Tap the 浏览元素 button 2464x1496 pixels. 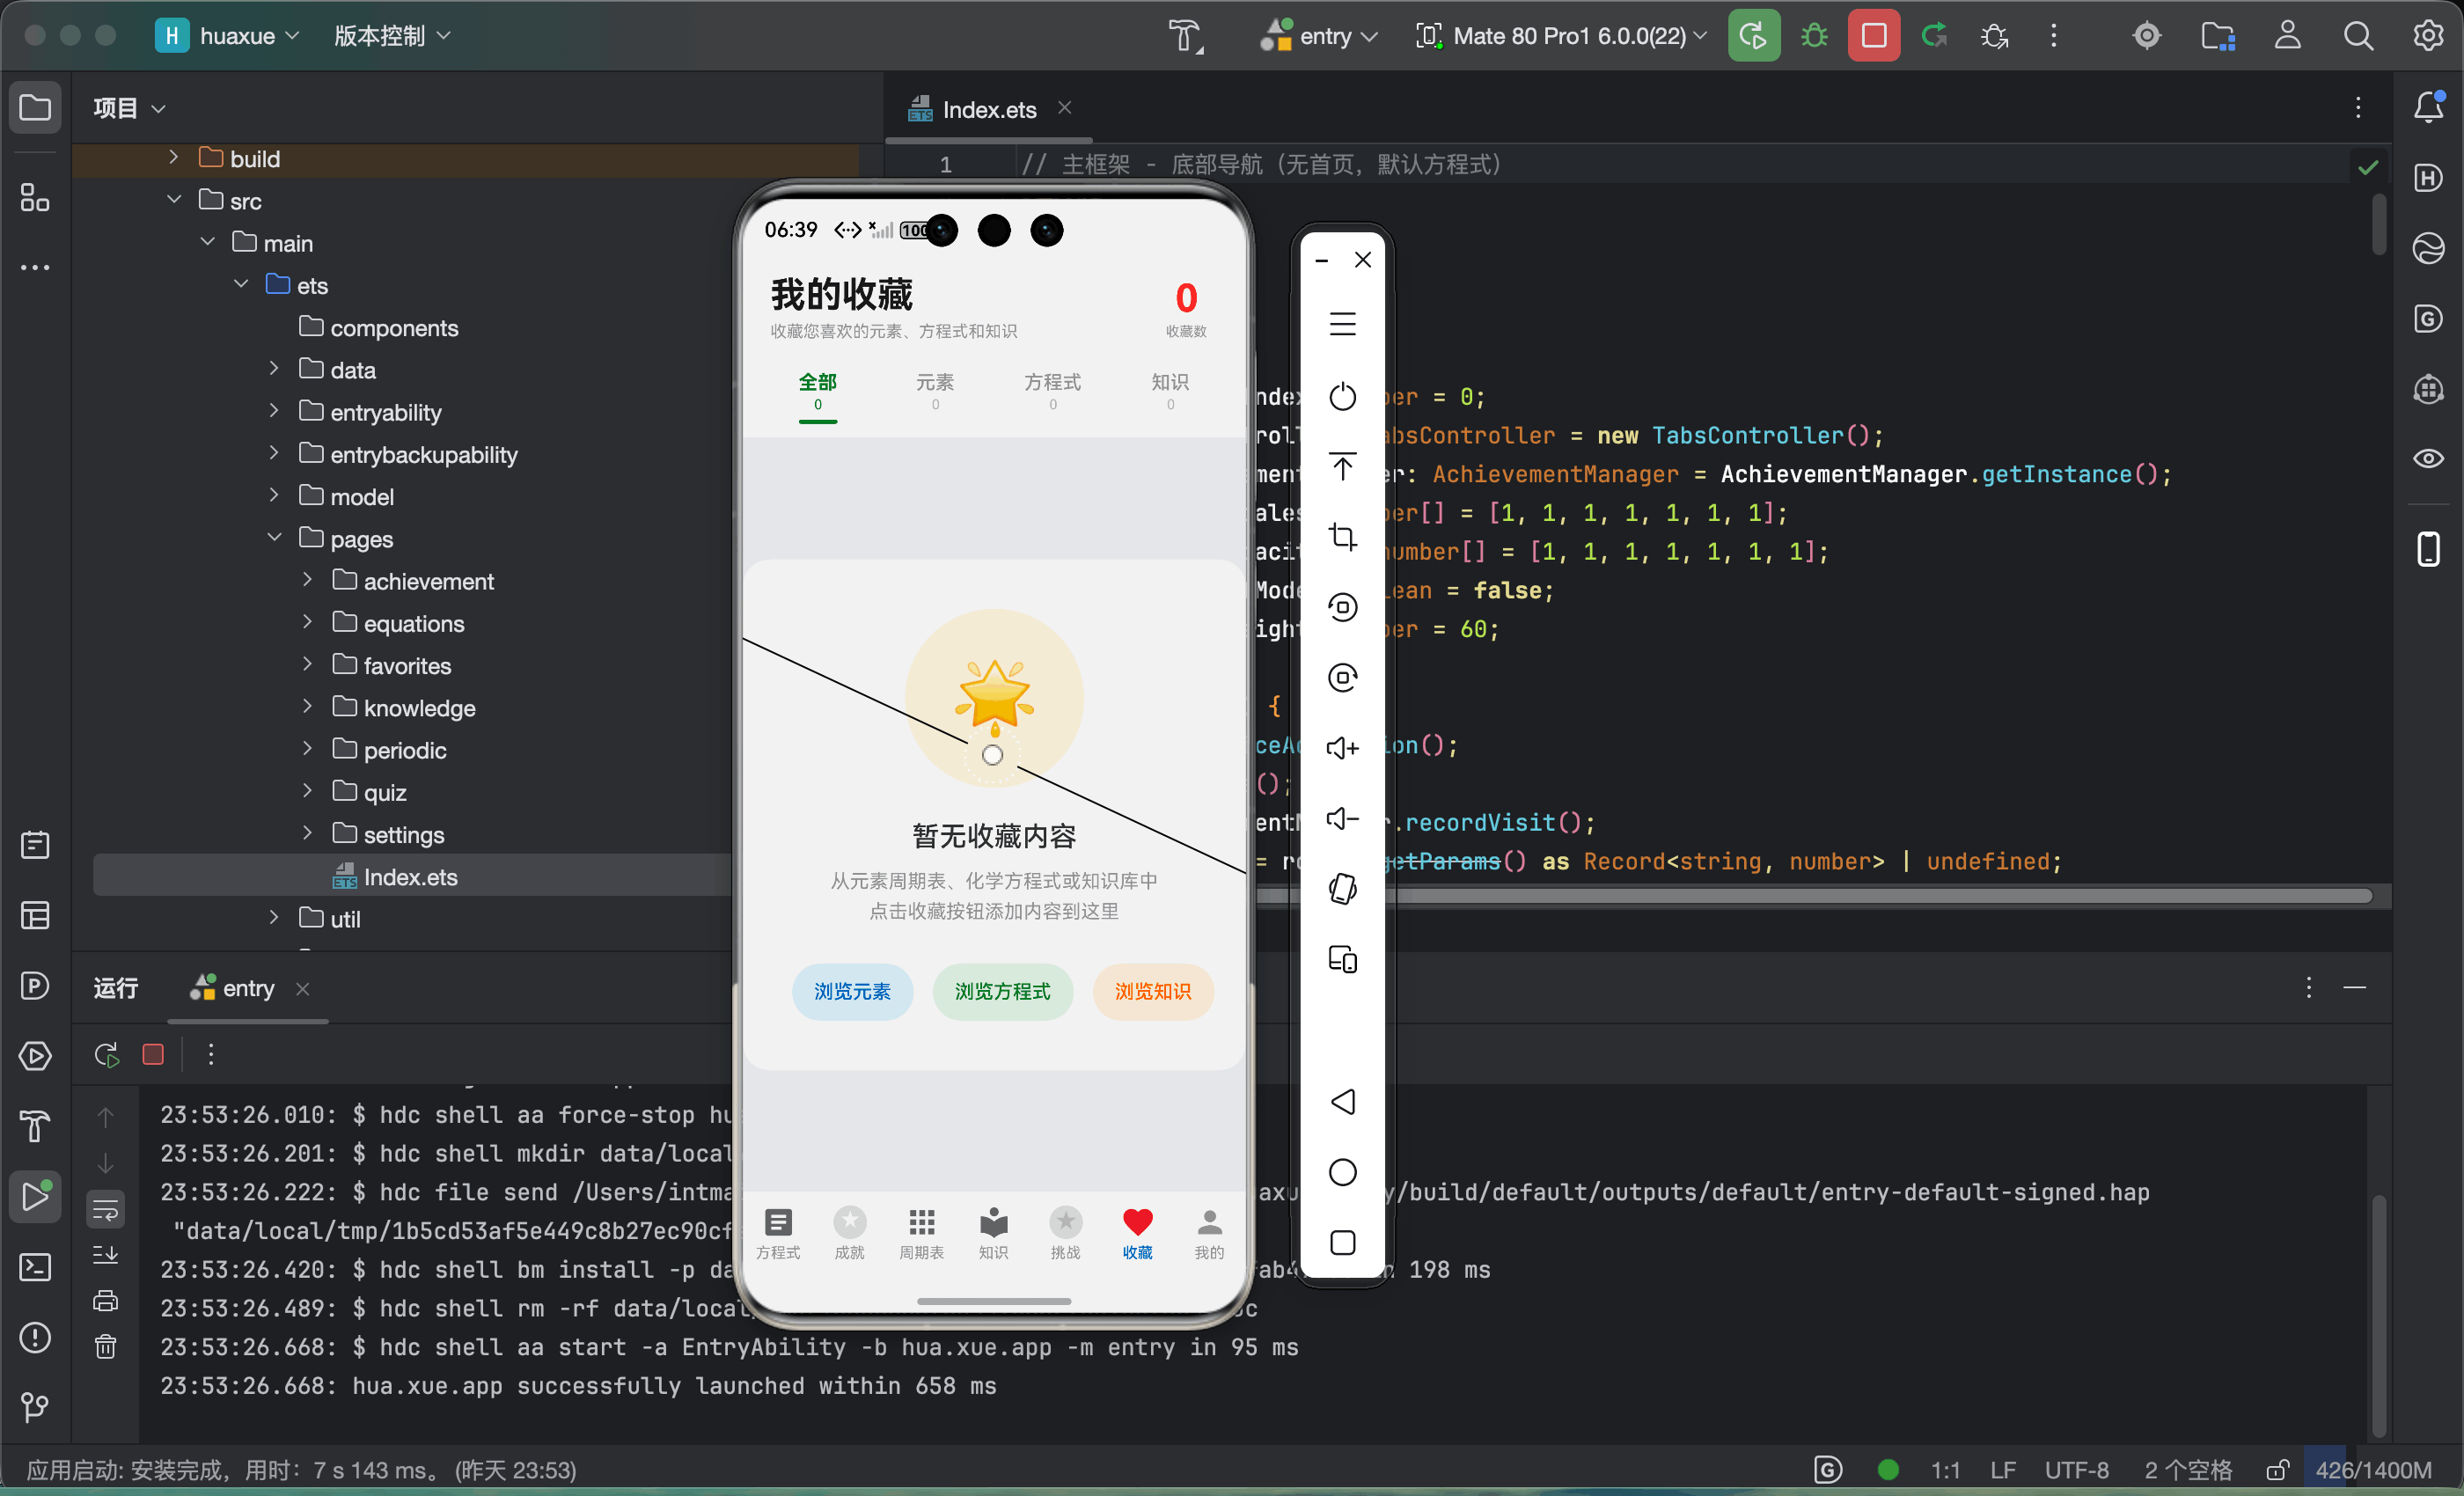pyautogui.click(x=852, y=991)
